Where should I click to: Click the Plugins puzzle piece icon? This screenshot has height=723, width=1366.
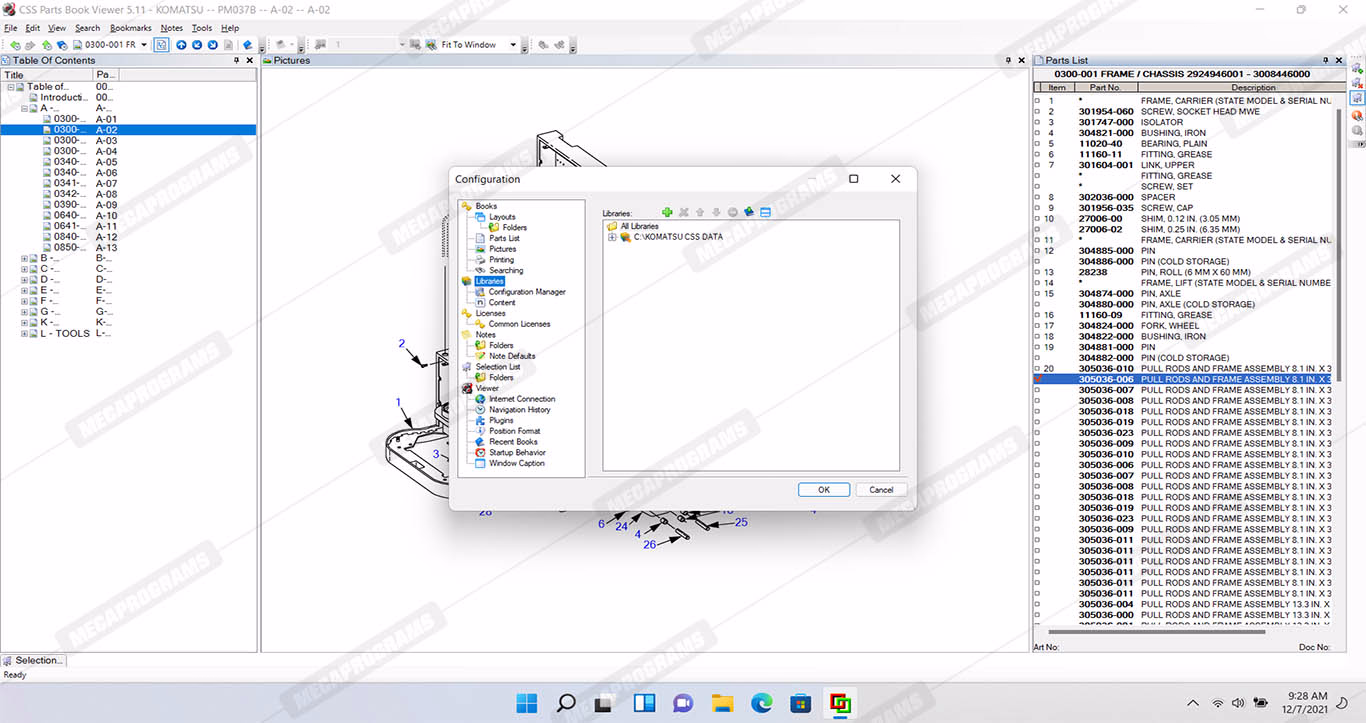(480, 421)
